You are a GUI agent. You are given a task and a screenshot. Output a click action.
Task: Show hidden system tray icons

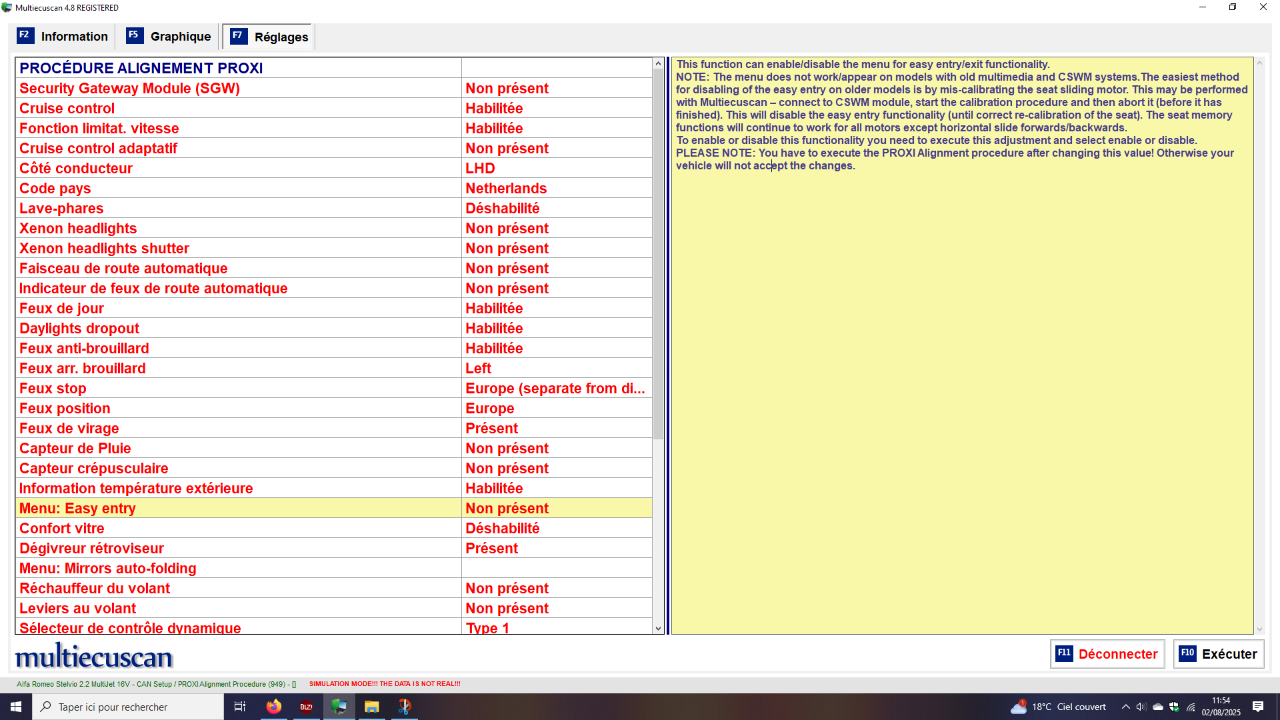coord(1126,707)
